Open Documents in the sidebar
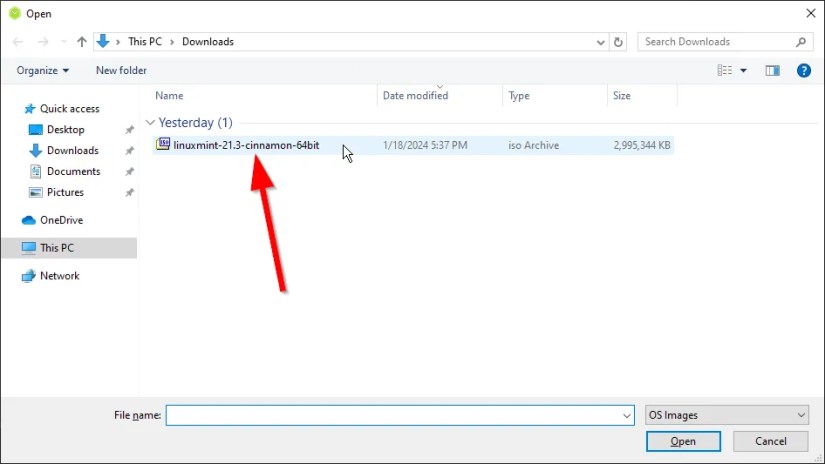This screenshot has height=464, width=825. point(73,172)
